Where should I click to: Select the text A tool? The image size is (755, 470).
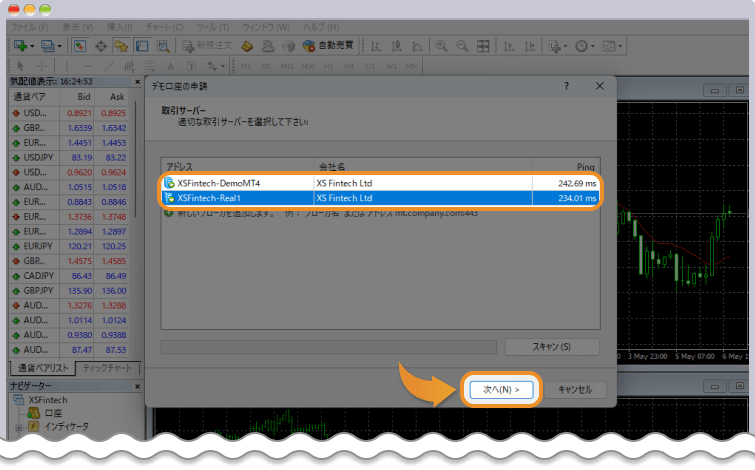point(170,66)
